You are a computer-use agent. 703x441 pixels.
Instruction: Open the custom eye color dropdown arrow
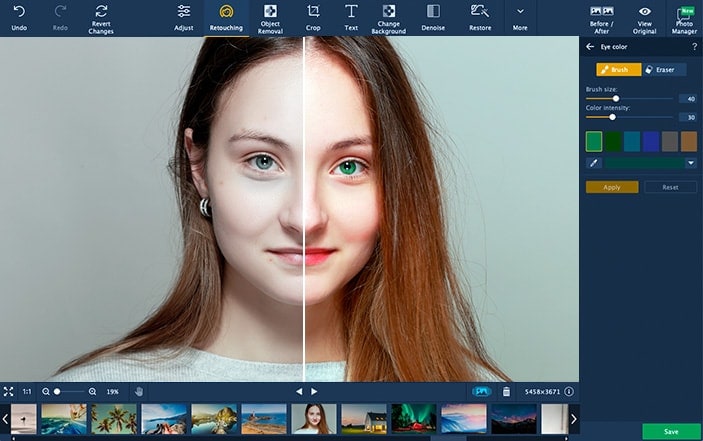pyautogui.click(x=690, y=163)
